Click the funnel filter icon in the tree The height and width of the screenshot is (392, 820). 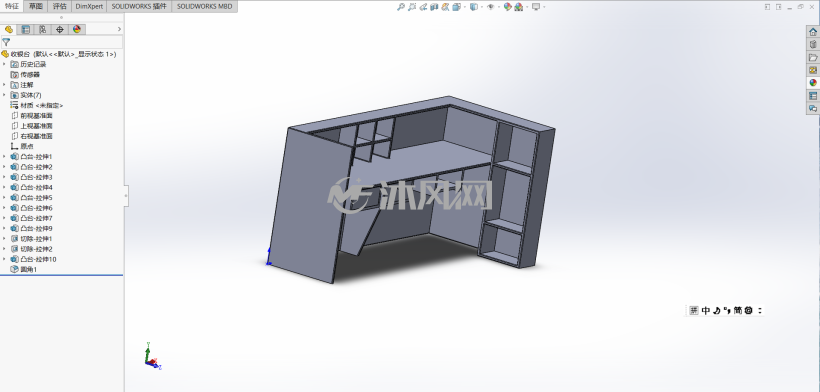(6, 42)
